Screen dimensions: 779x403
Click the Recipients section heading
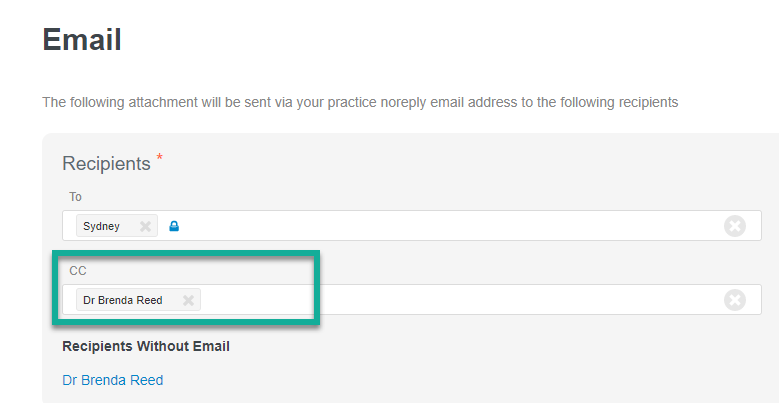[x=106, y=163]
